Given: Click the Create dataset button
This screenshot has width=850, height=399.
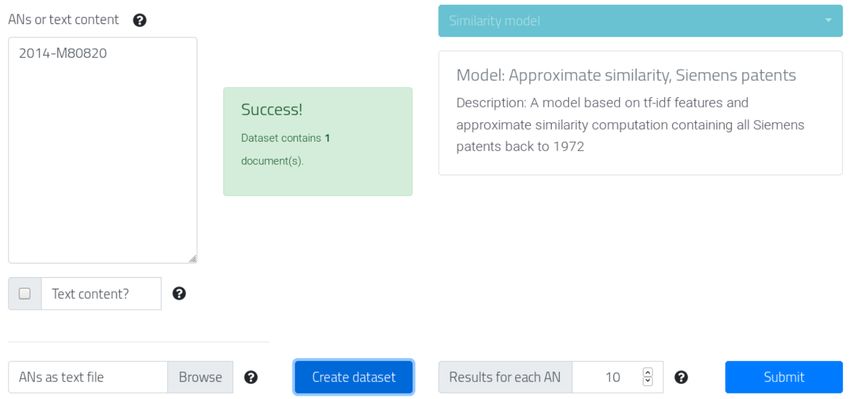Looking at the screenshot, I should click(x=353, y=377).
